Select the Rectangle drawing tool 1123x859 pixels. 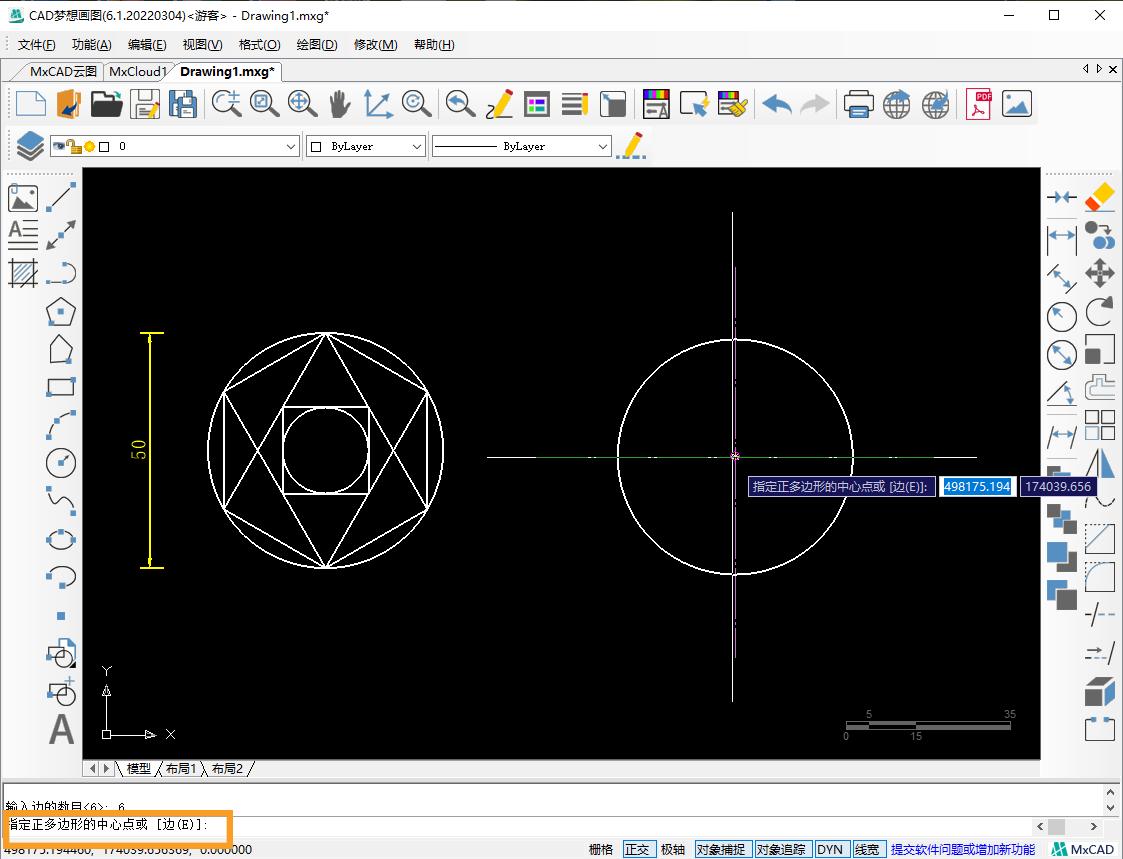point(61,387)
